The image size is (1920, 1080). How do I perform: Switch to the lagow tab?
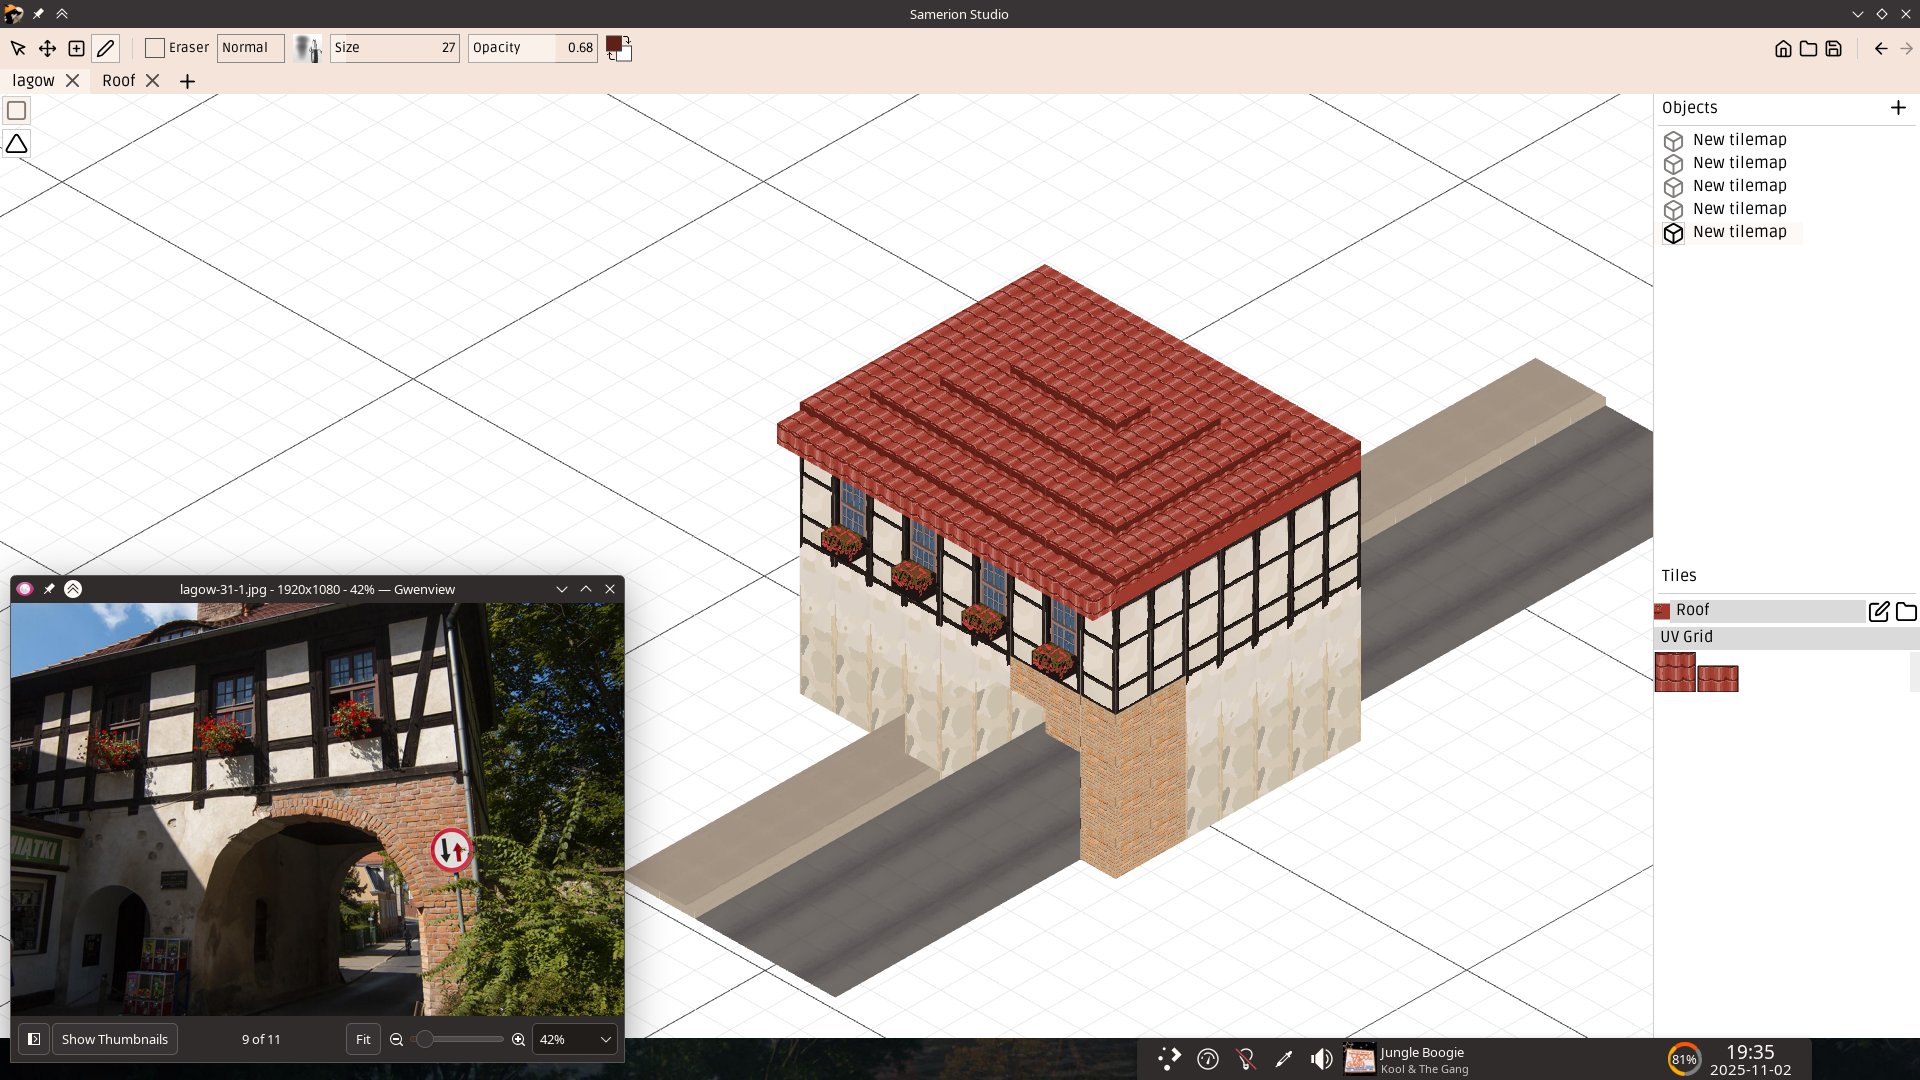pyautogui.click(x=33, y=81)
